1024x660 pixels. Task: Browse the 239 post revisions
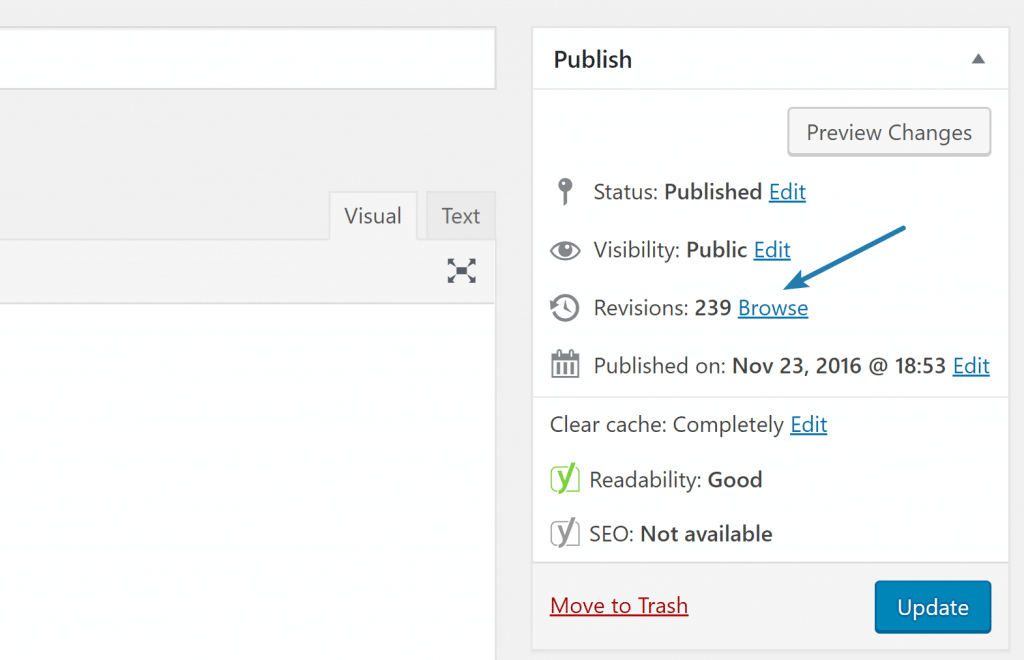[772, 308]
